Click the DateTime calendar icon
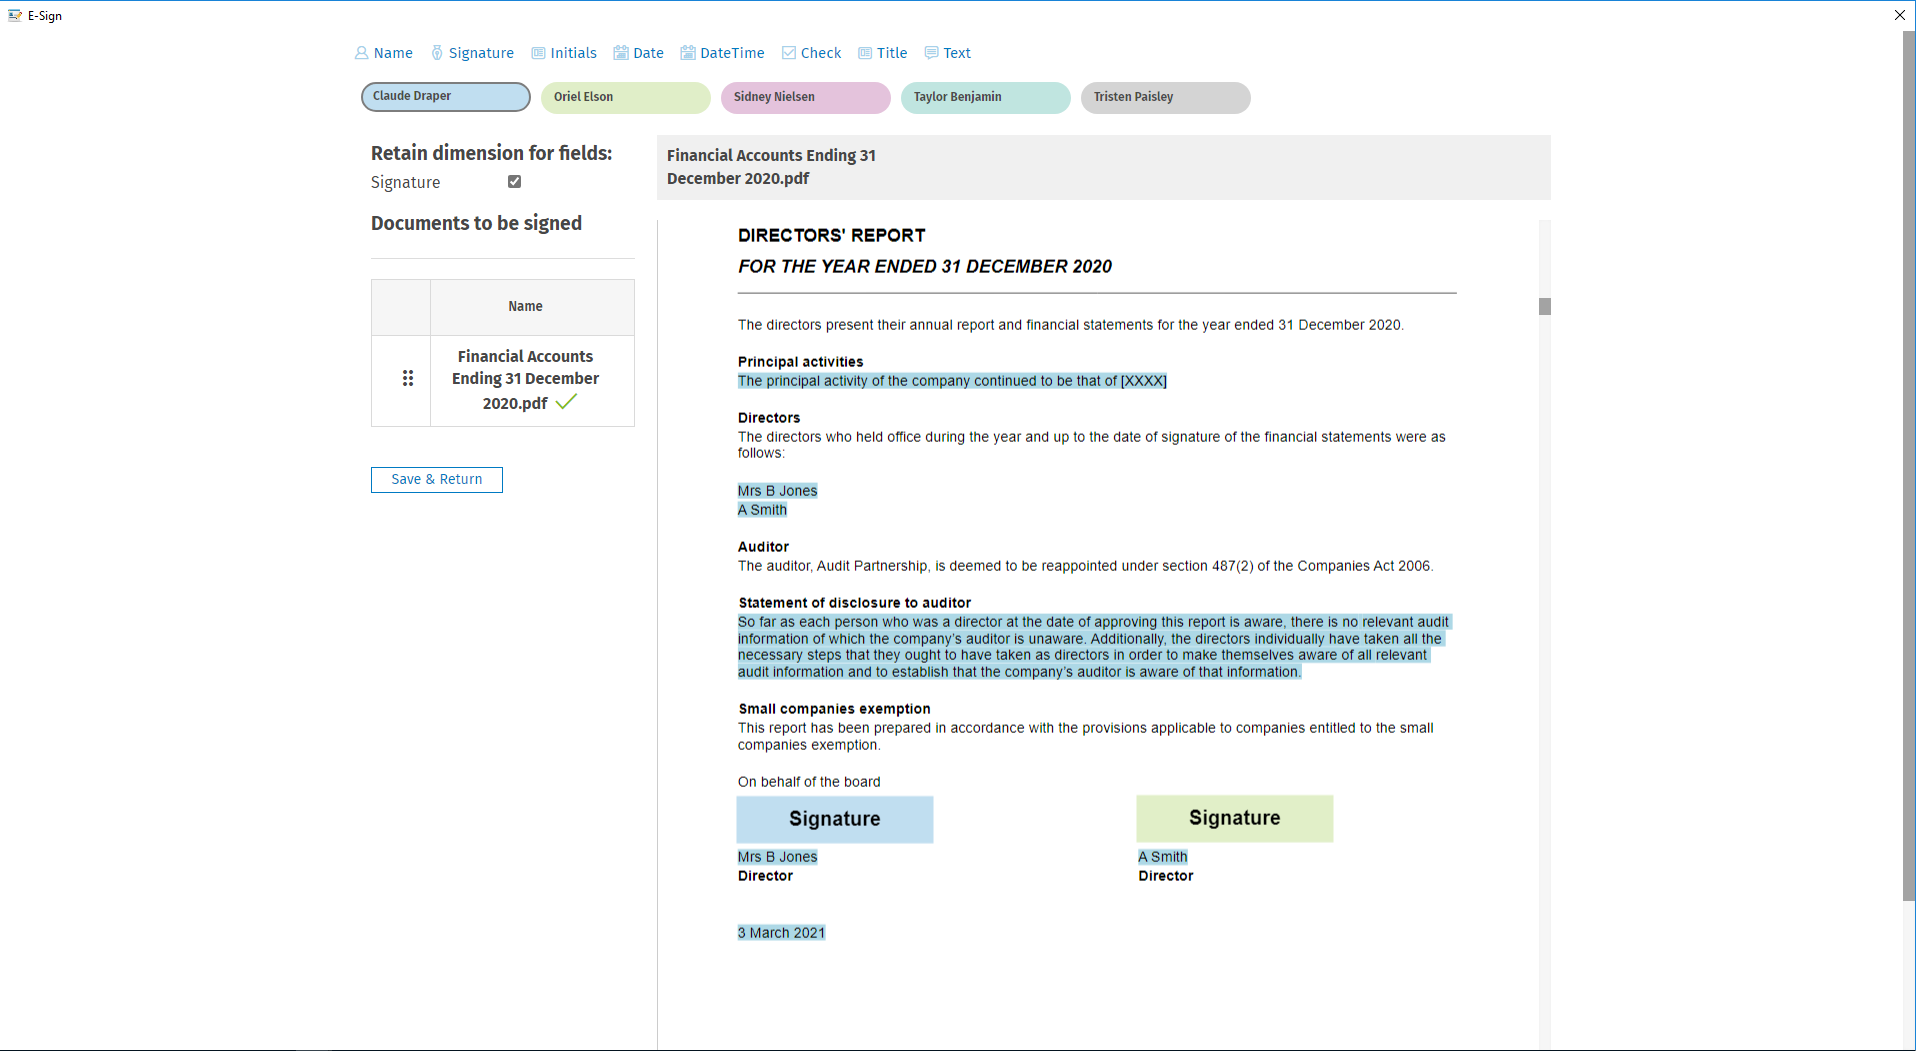 pos(688,53)
